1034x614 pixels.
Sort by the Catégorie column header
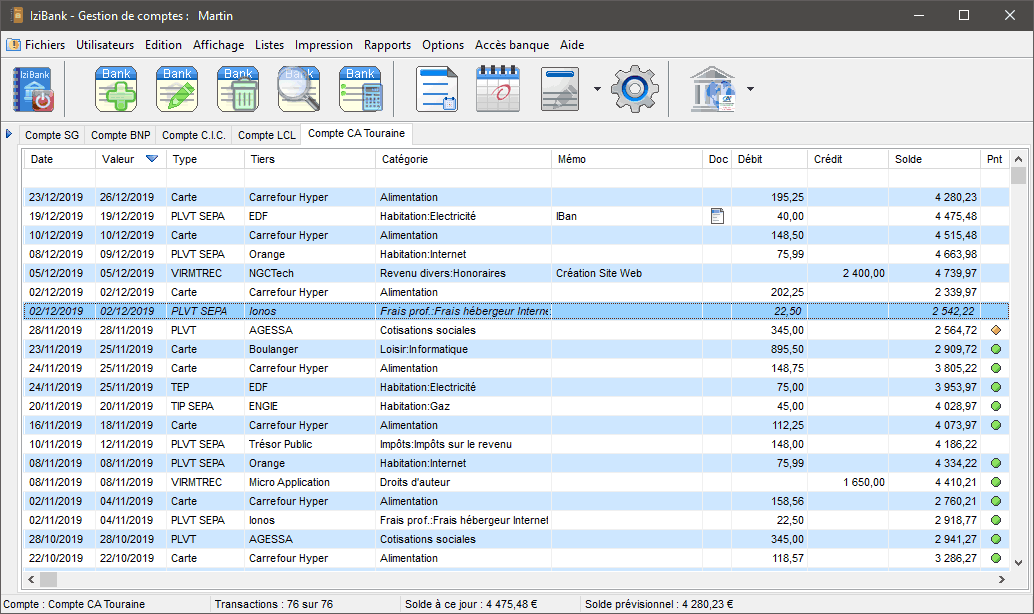(x=404, y=159)
